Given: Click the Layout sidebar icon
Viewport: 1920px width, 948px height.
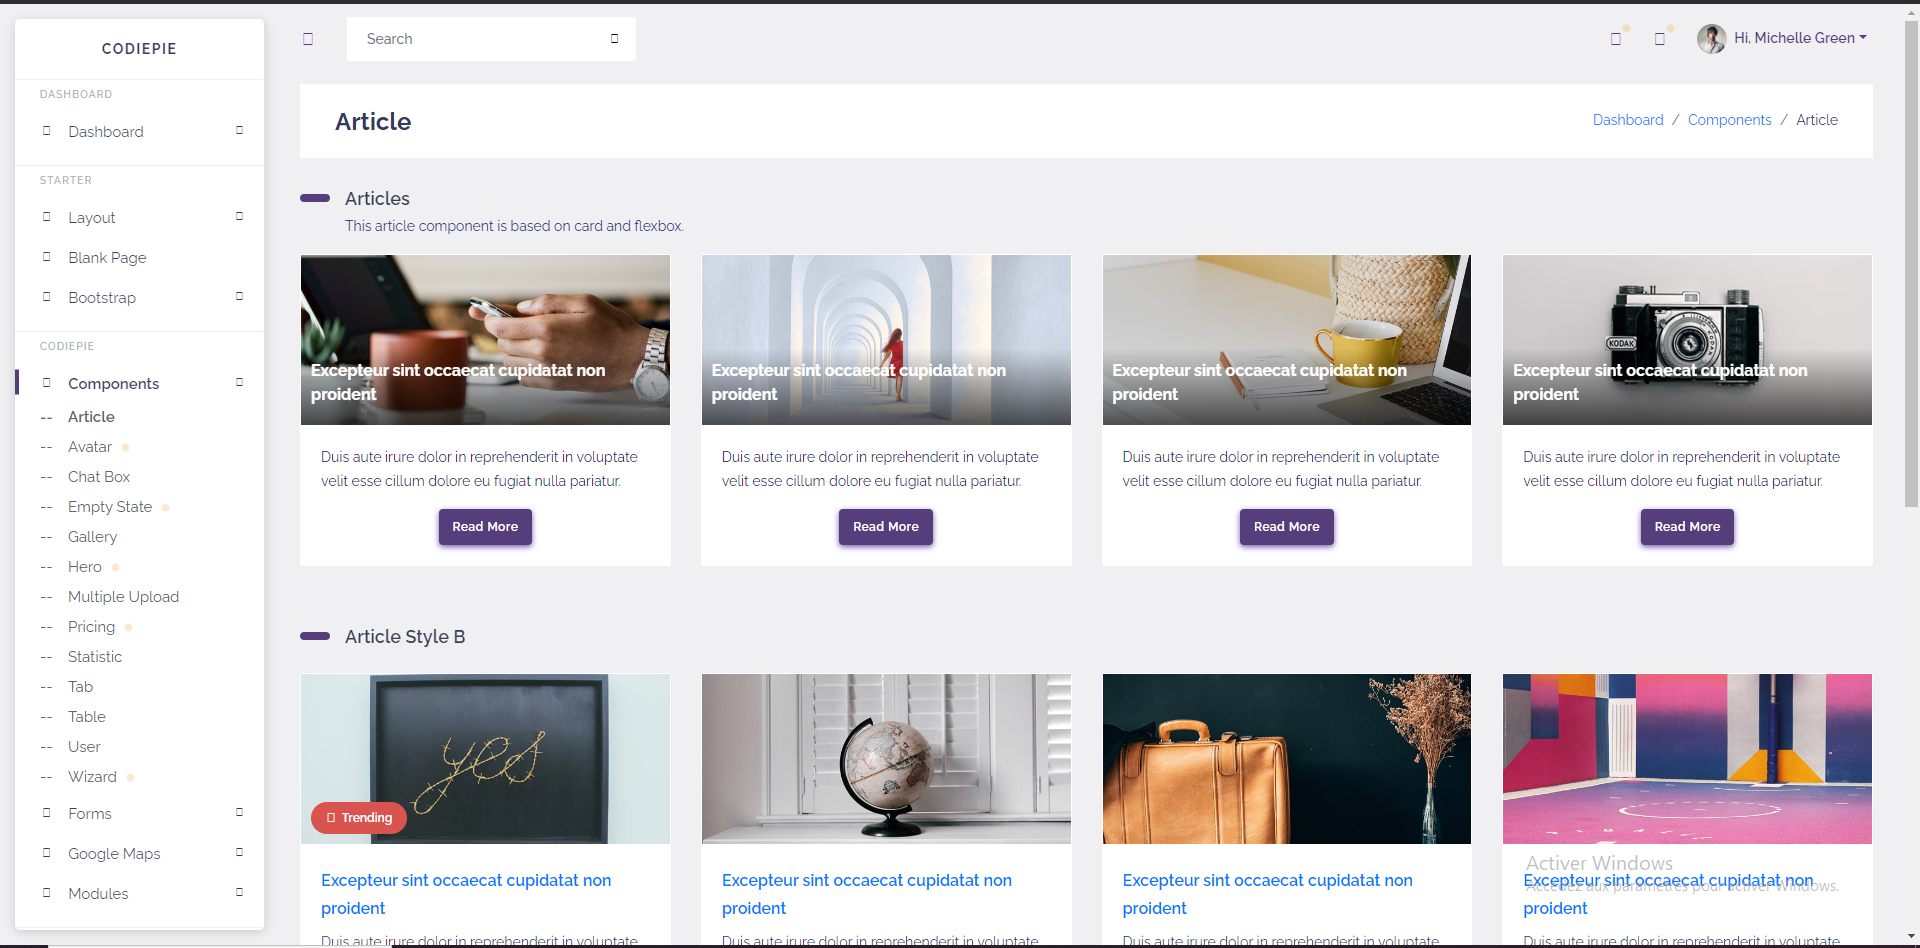Looking at the screenshot, I should coord(46,217).
